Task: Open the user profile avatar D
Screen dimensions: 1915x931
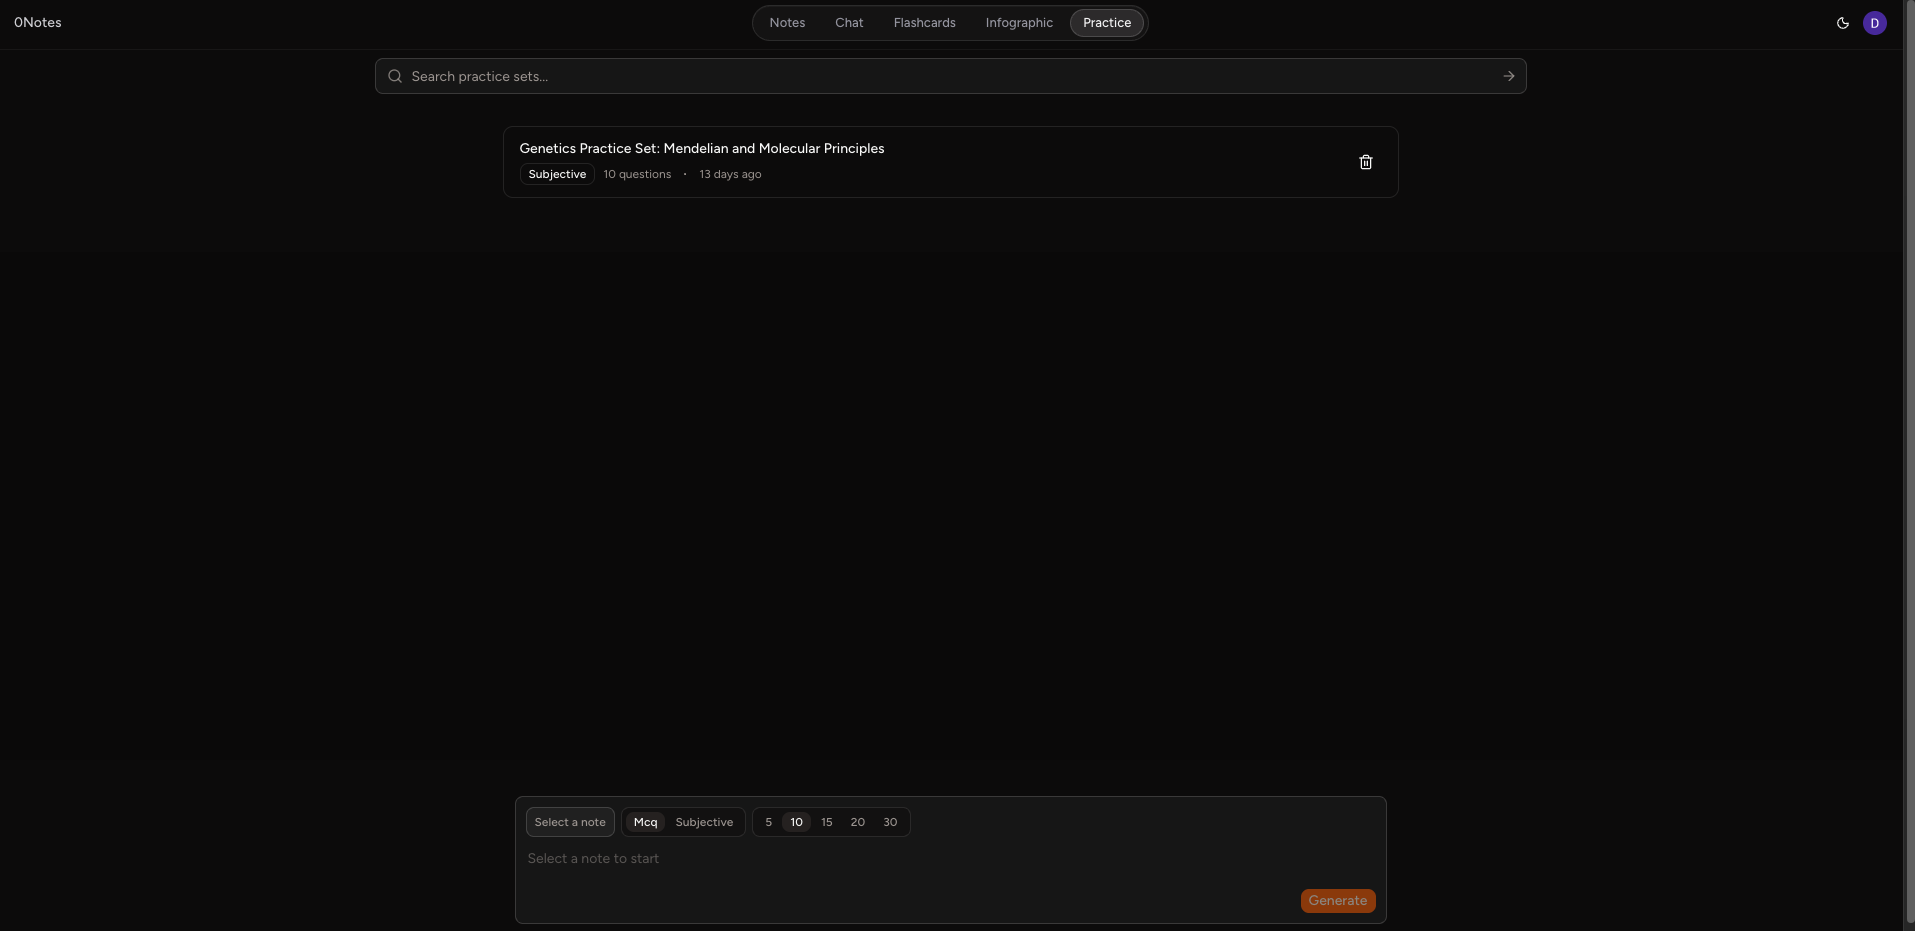Action: pyautogui.click(x=1874, y=23)
